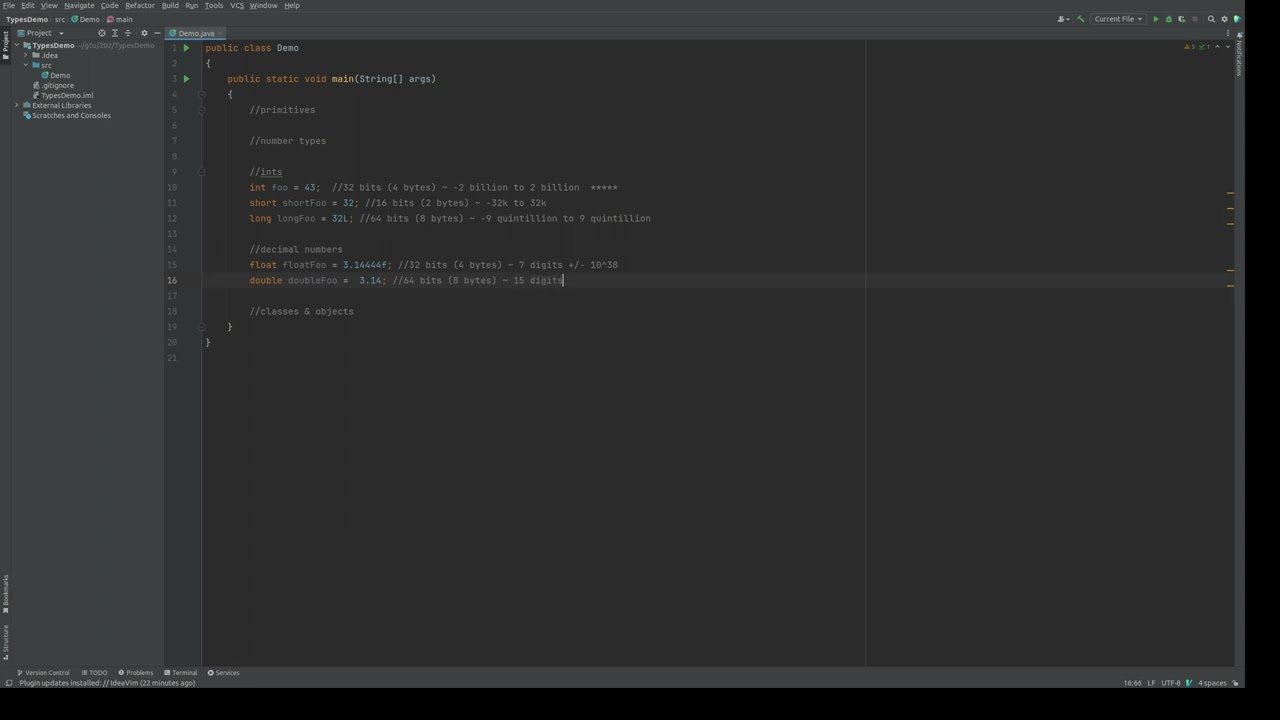Click the 4 spaces indent setting
Image resolution: width=1280 pixels, height=720 pixels.
(1212, 683)
